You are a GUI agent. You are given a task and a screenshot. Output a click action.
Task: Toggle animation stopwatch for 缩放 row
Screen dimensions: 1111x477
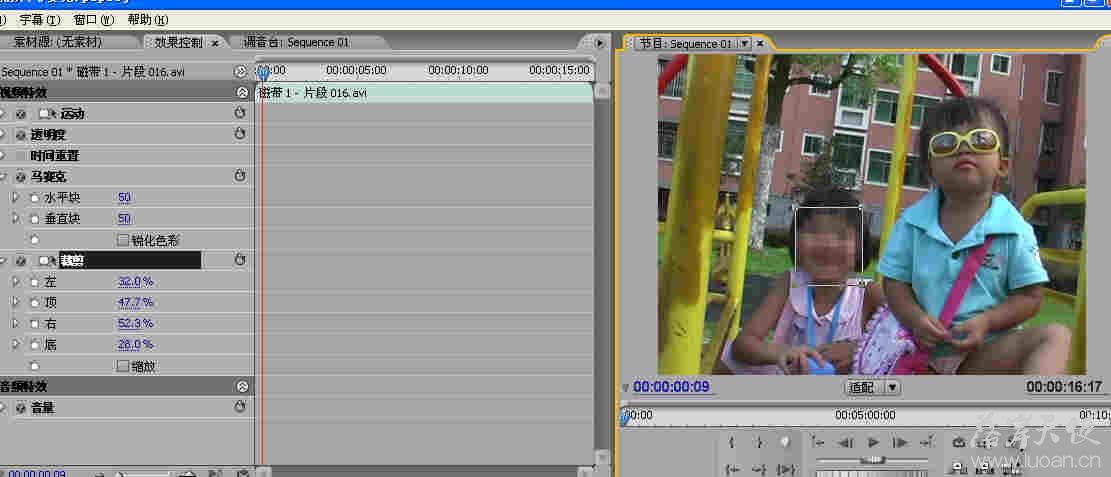pos(34,366)
